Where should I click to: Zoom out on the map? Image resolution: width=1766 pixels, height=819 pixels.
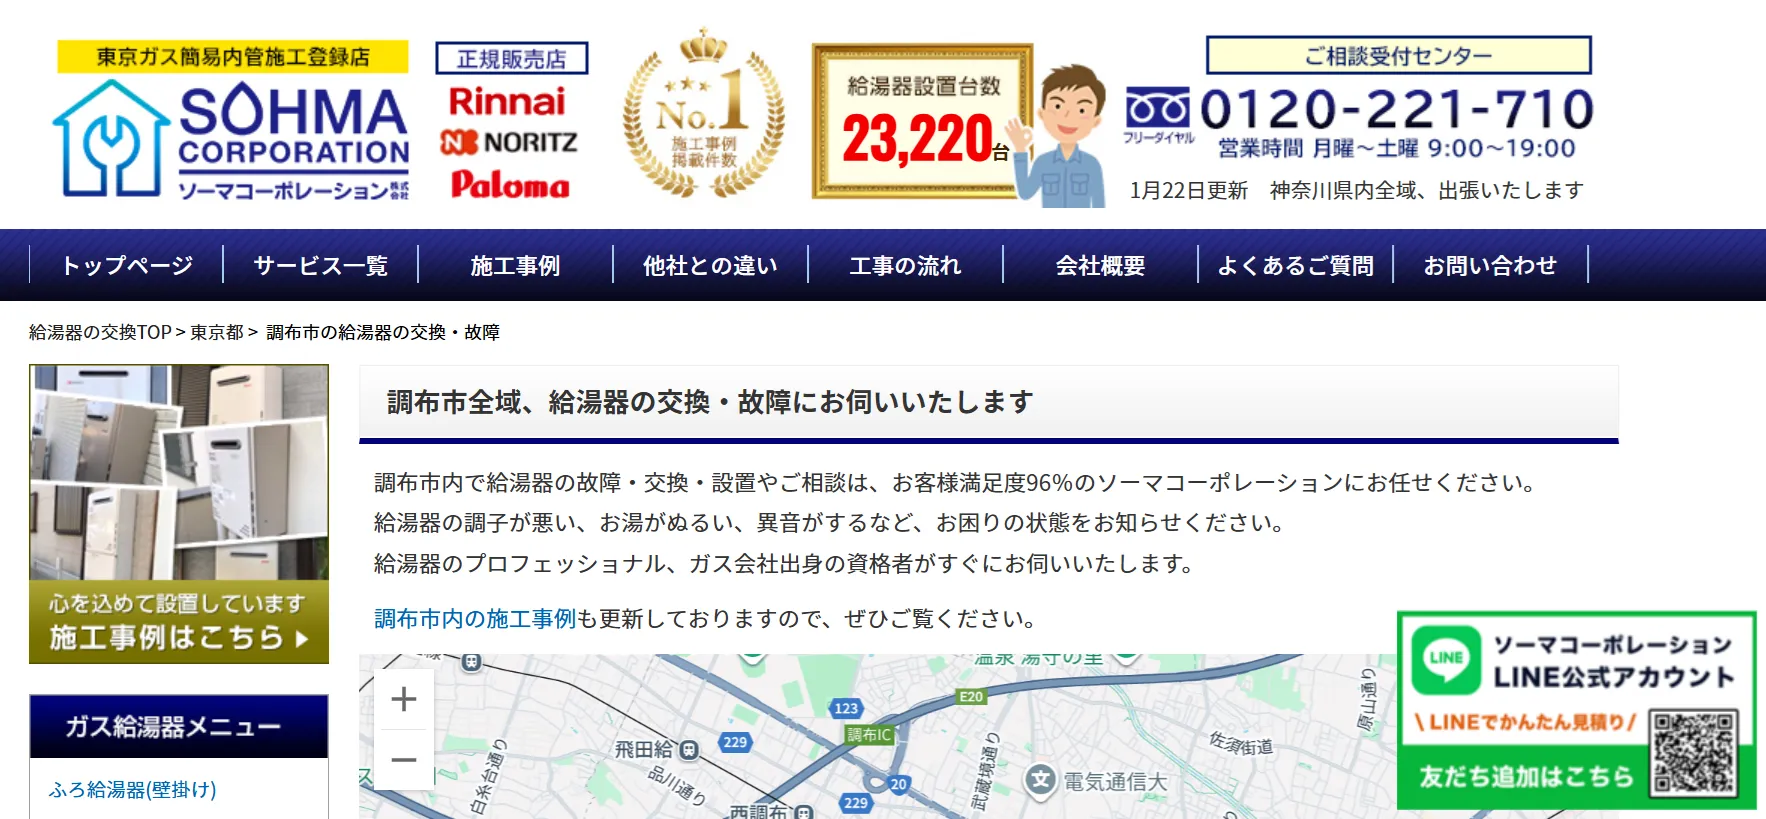[404, 760]
